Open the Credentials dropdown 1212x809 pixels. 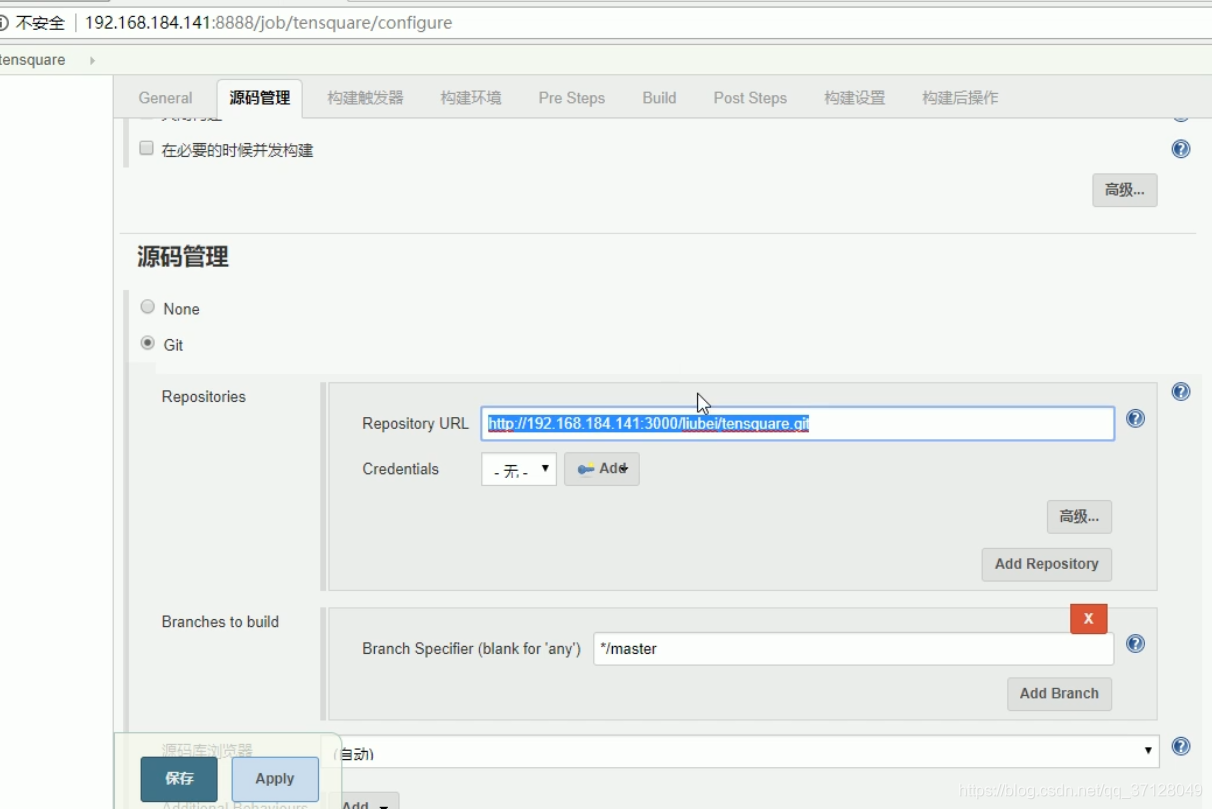click(519, 469)
